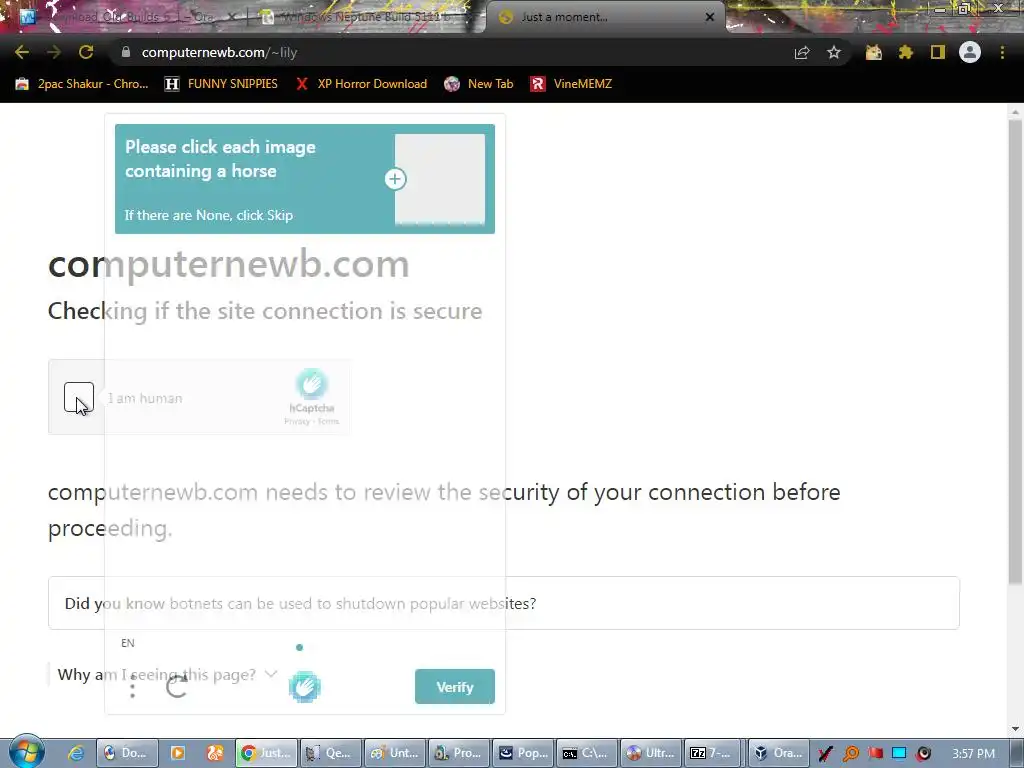The image size is (1024, 768).
Task: Switch to the Pop... taskbar window
Action: click(522, 753)
